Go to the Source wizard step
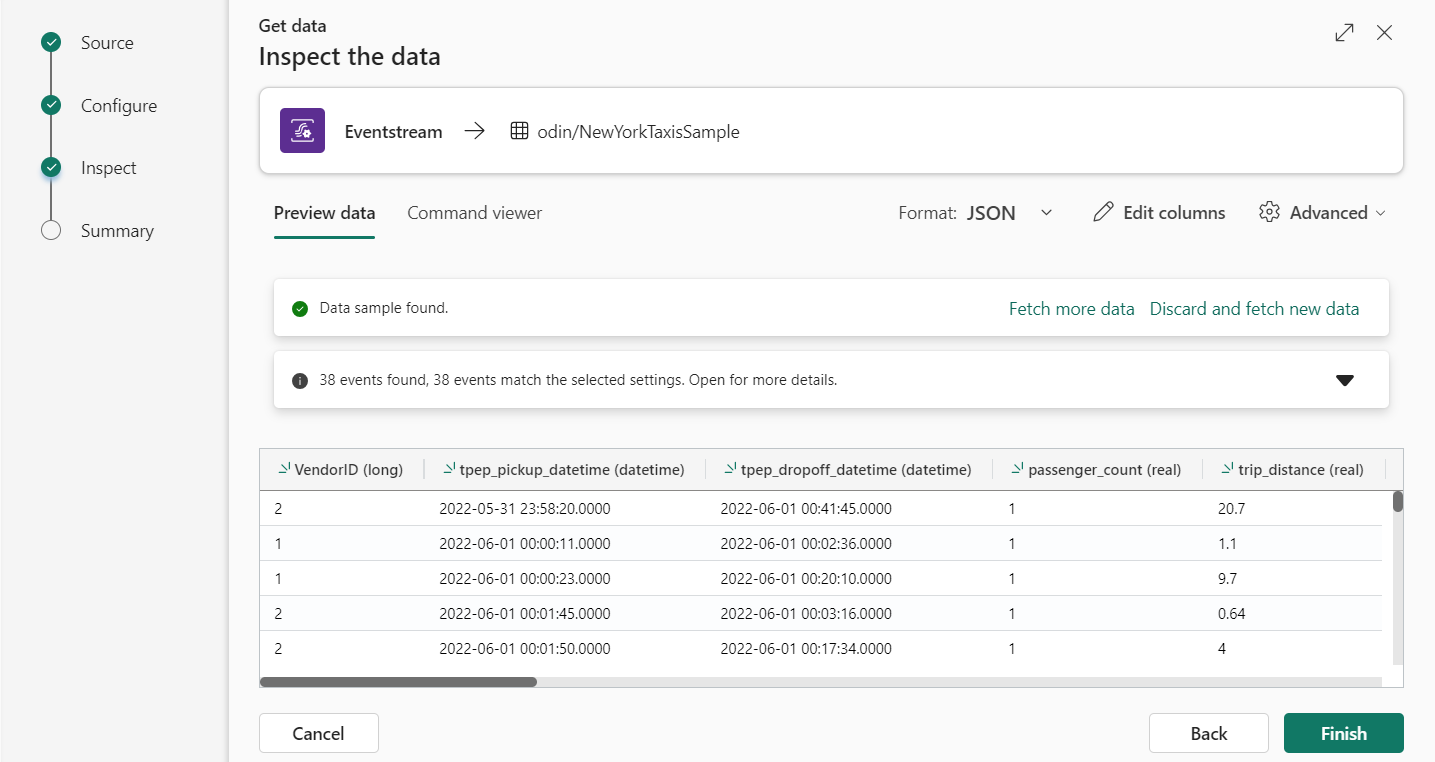 pyautogui.click(x=106, y=43)
